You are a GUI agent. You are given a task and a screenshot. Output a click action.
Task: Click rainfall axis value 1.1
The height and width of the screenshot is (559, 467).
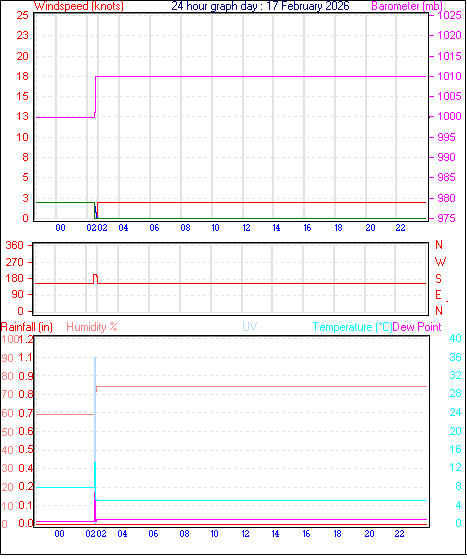pyautogui.click(x=25, y=358)
